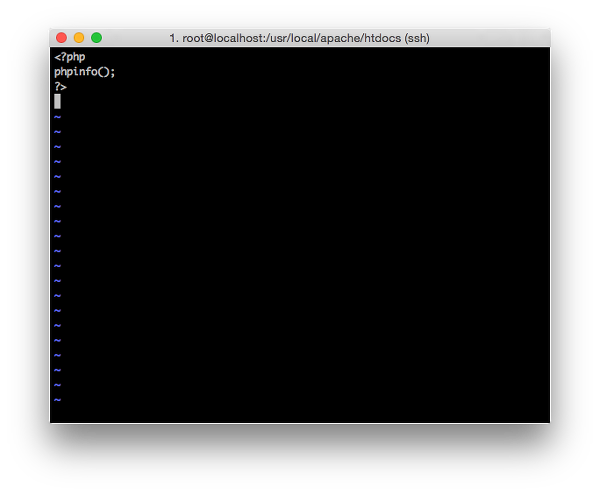Click the gray block cursor below the code
Viewport: 600px width, 494px height.
coord(57,101)
